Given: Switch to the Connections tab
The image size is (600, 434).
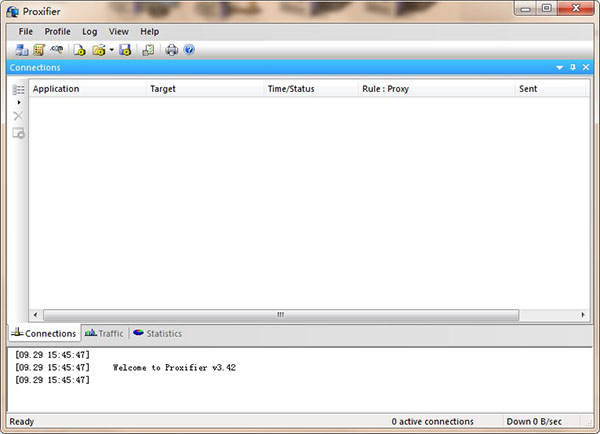Looking at the screenshot, I should 44,333.
